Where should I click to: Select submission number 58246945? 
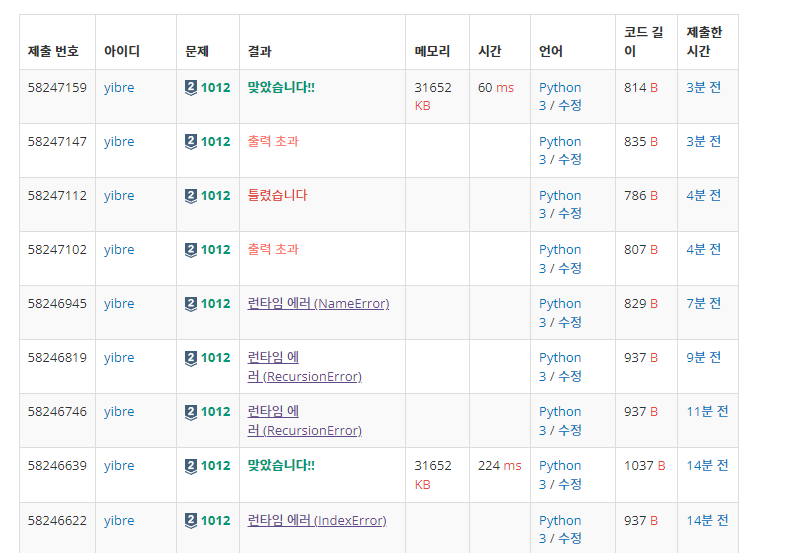tap(57, 304)
